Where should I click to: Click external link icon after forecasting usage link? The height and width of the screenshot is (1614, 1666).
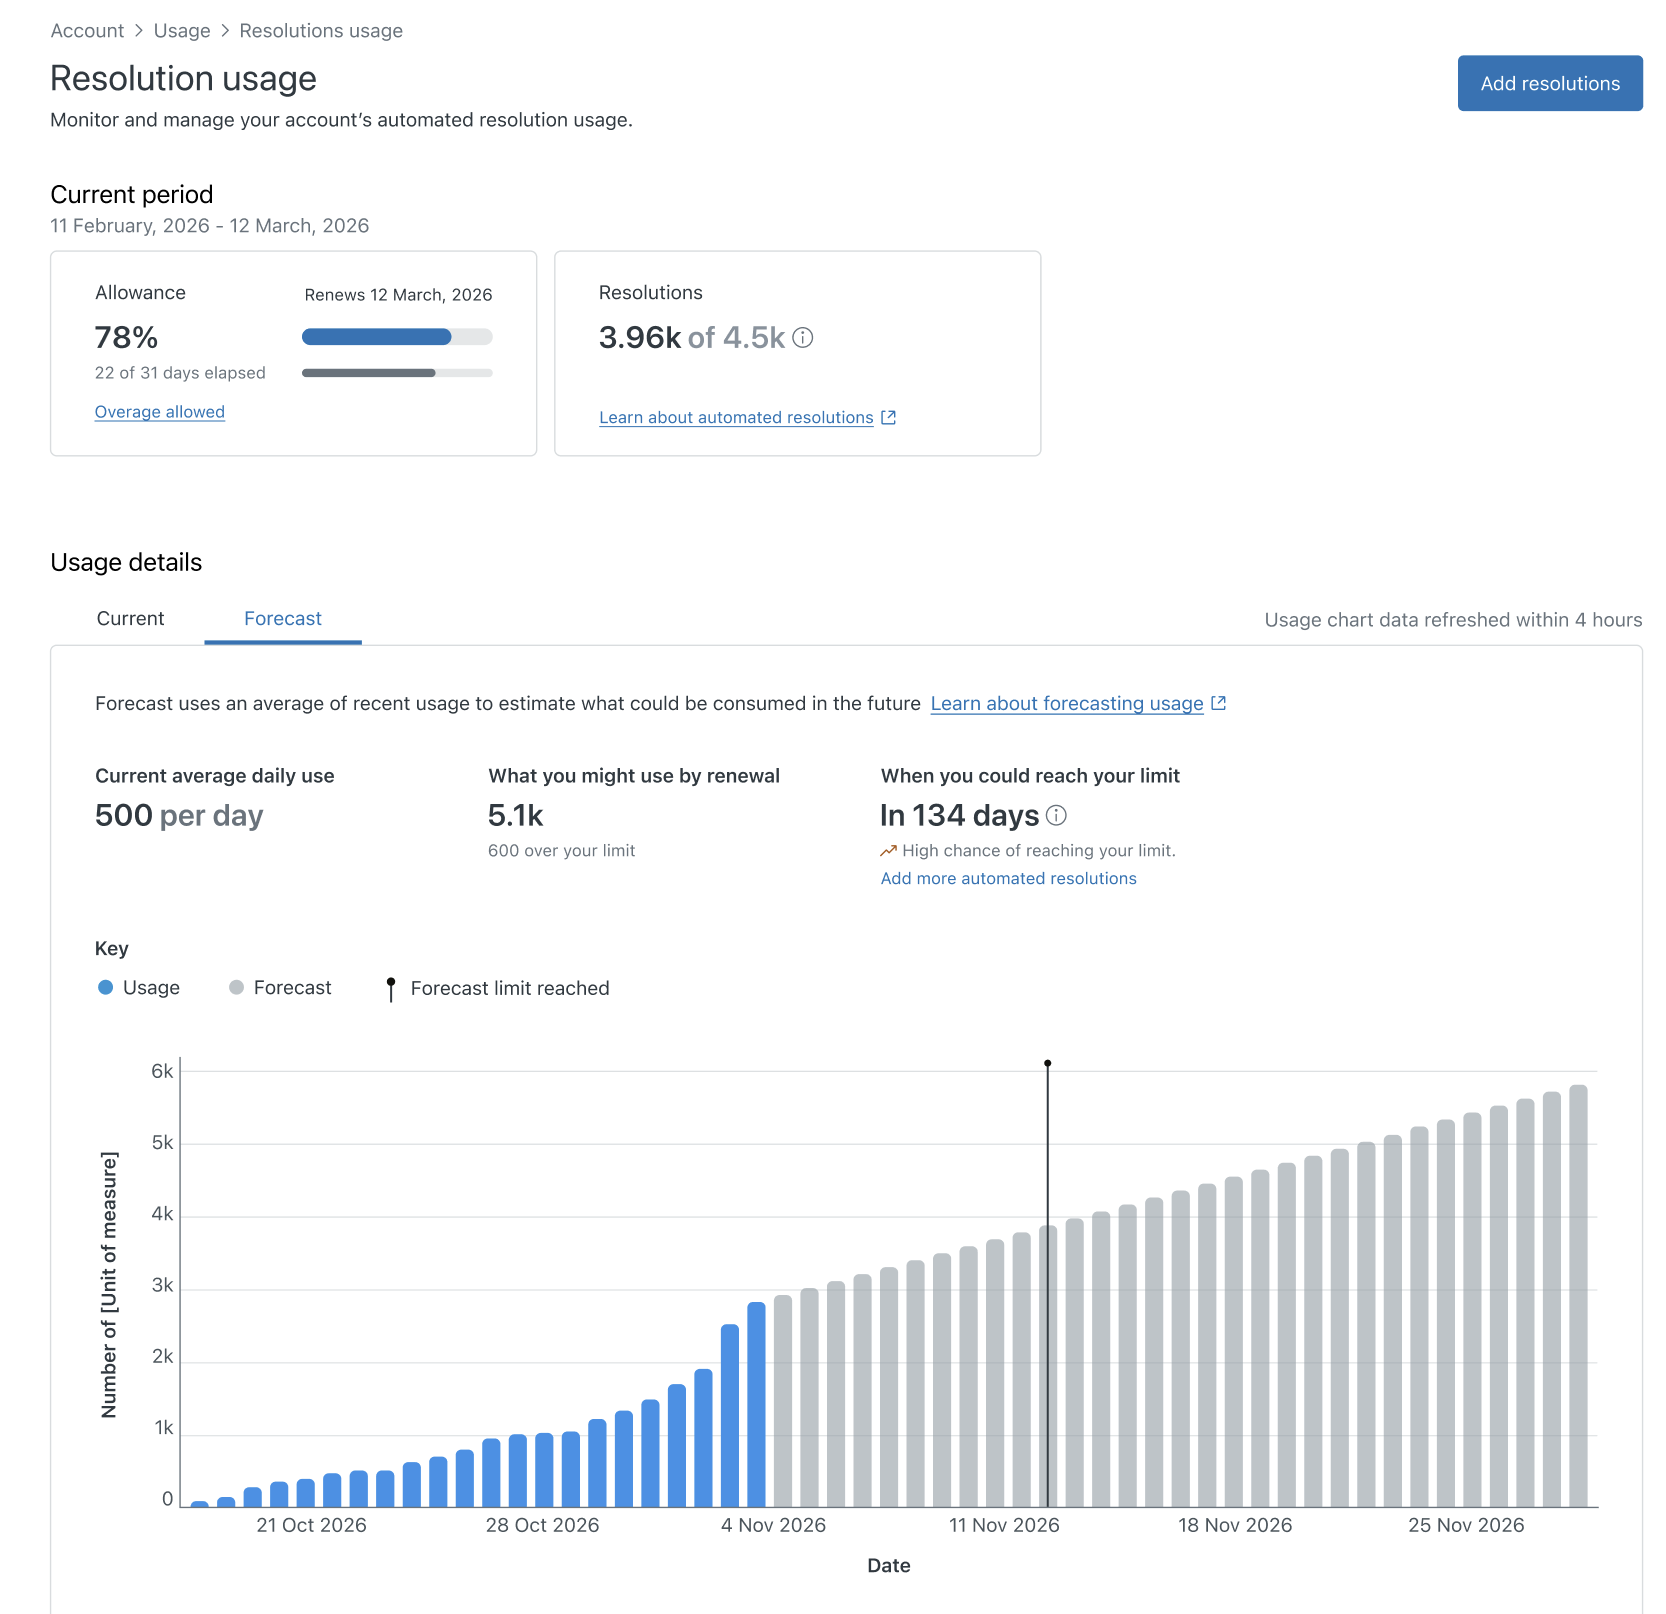(x=1218, y=704)
